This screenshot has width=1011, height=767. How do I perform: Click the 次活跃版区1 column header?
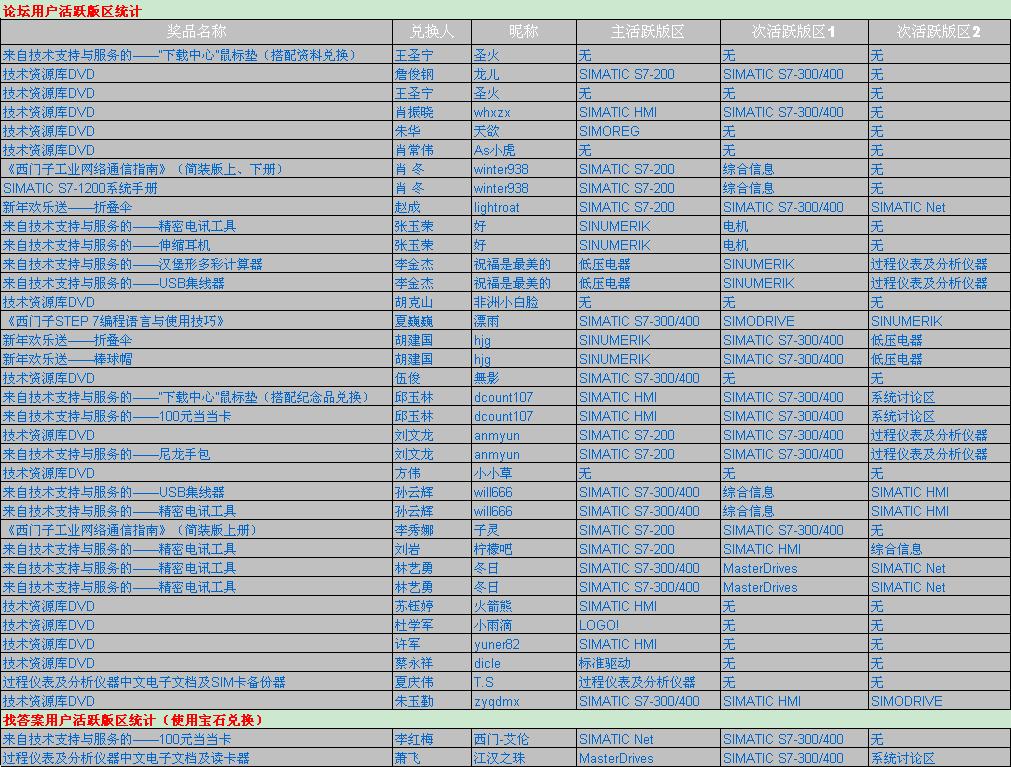[x=794, y=32]
